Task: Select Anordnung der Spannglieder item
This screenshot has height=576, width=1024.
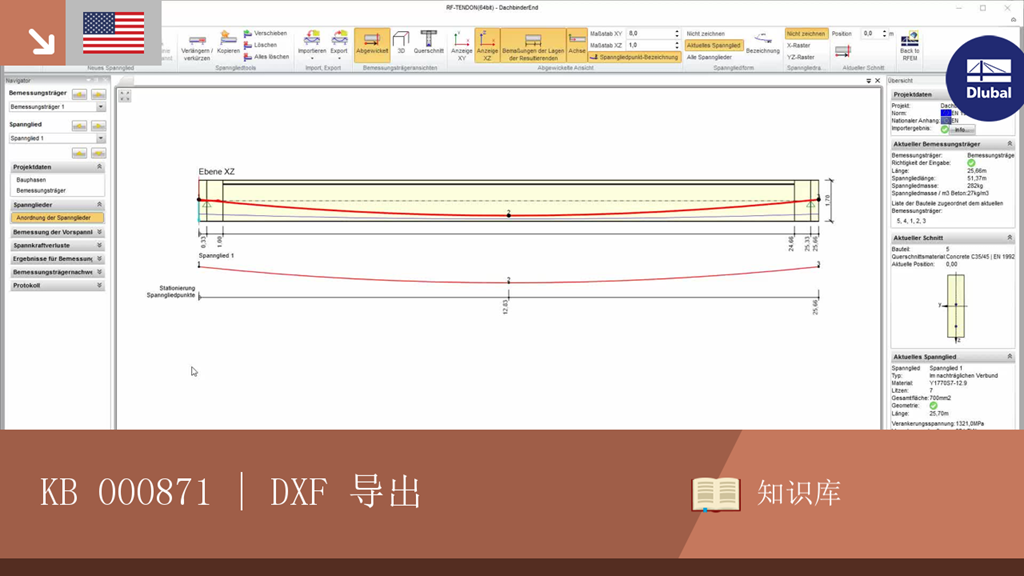Action: pyautogui.click(x=57, y=217)
